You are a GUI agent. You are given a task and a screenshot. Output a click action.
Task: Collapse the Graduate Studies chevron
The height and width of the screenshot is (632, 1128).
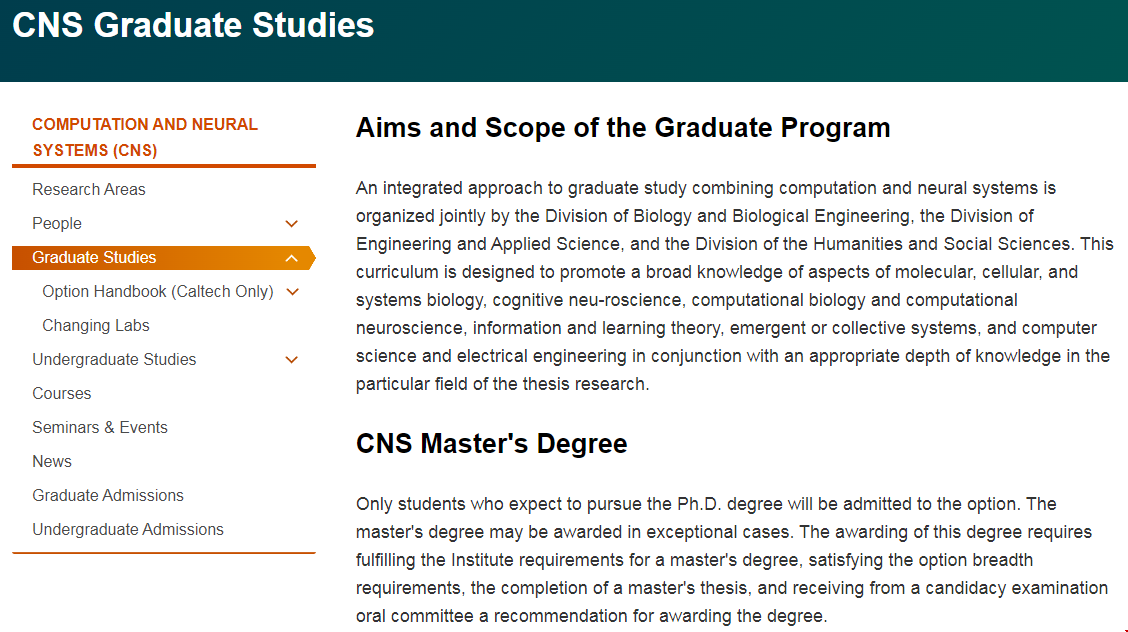[292, 258]
